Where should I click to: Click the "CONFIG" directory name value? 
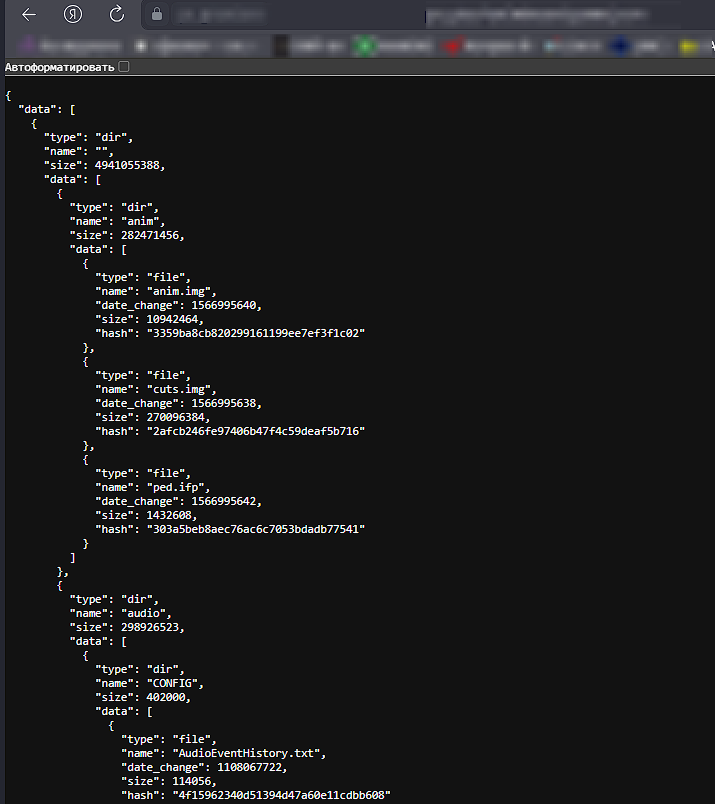(x=176, y=683)
